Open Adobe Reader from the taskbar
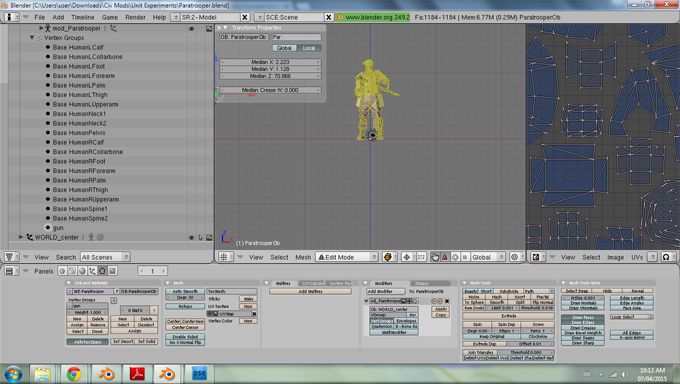Viewport: 680px width, 384px height. (137, 374)
